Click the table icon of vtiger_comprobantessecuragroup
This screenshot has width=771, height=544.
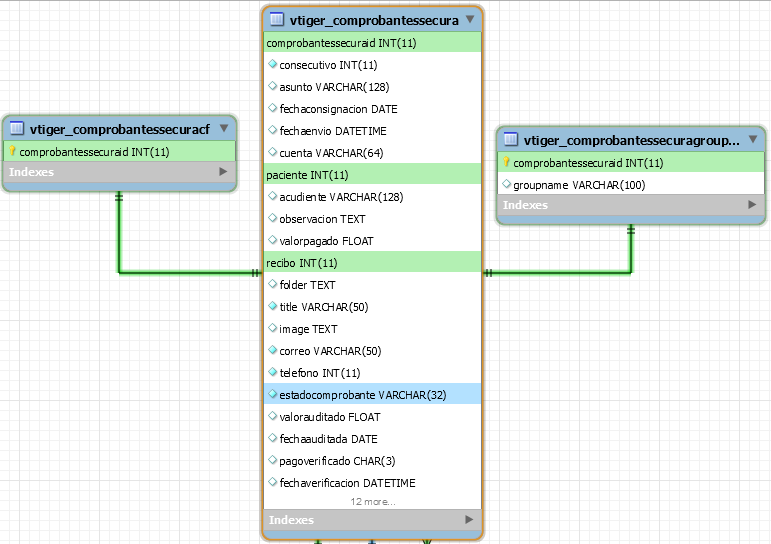[511, 140]
